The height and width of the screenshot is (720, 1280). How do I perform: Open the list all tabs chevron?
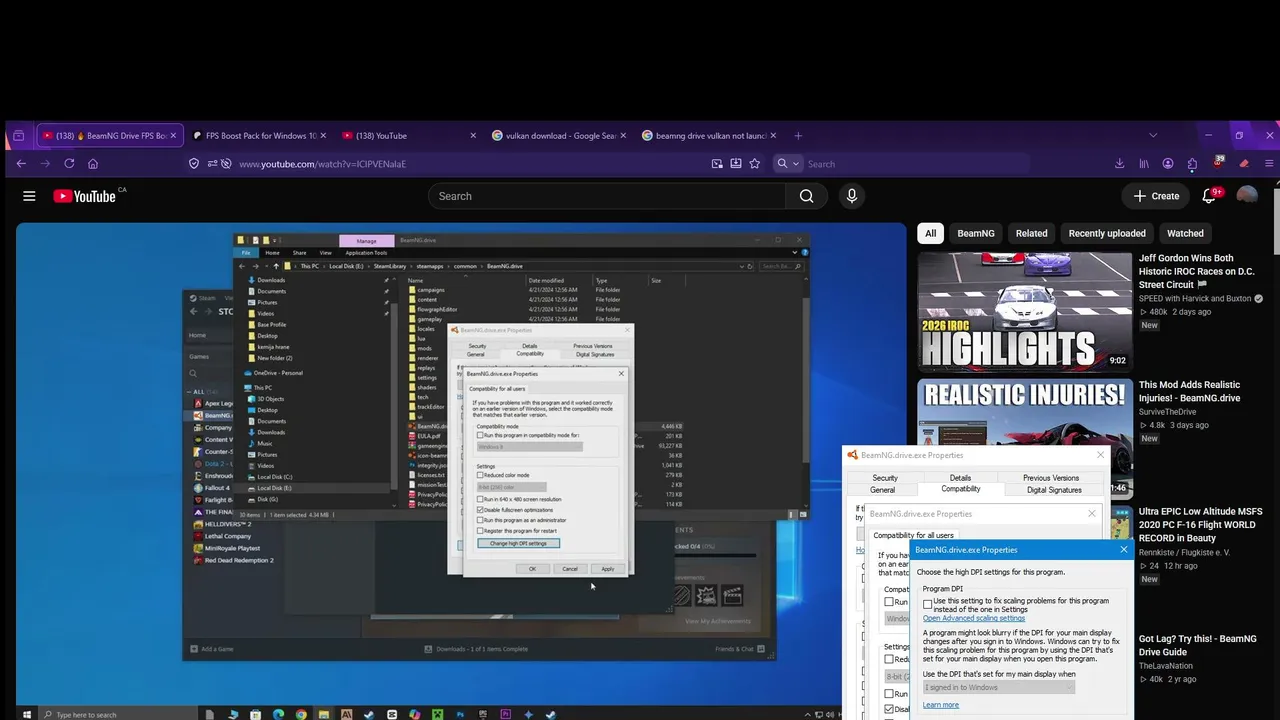pyautogui.click(x=1153, y=136)
